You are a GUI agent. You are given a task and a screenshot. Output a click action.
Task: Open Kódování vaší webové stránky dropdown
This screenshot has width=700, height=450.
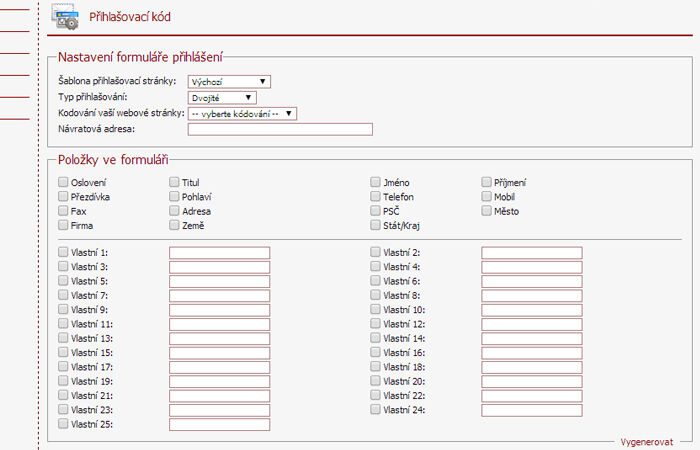click(x=242, y=114)
